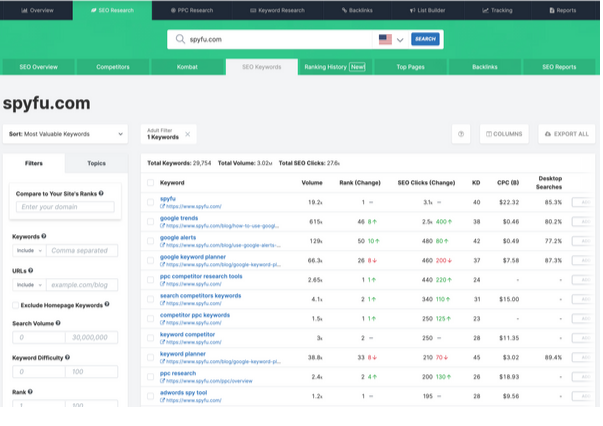The image size is (603, 426).
Task: Open the Keywords Include dropdown
Action: click(29, 251)
